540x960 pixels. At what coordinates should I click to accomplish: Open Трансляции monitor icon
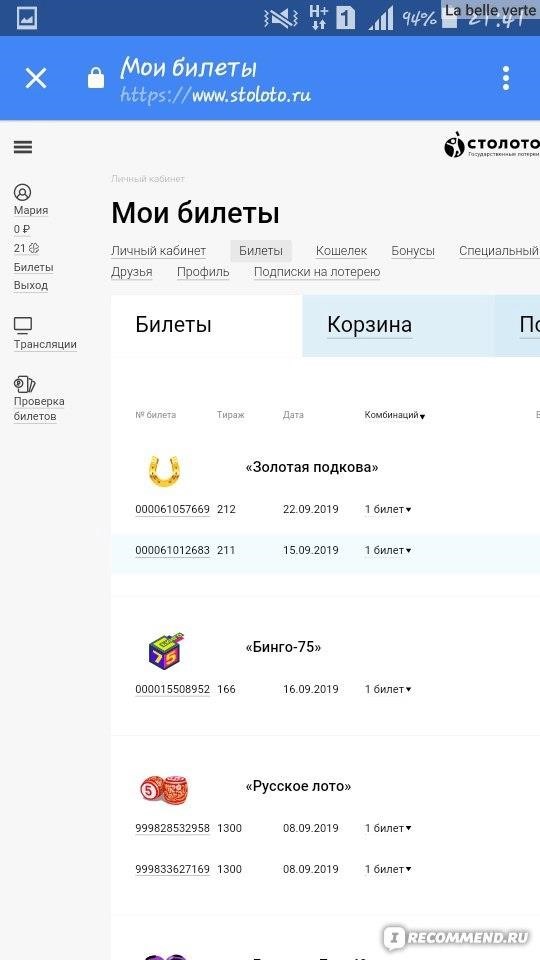[23, 325]
